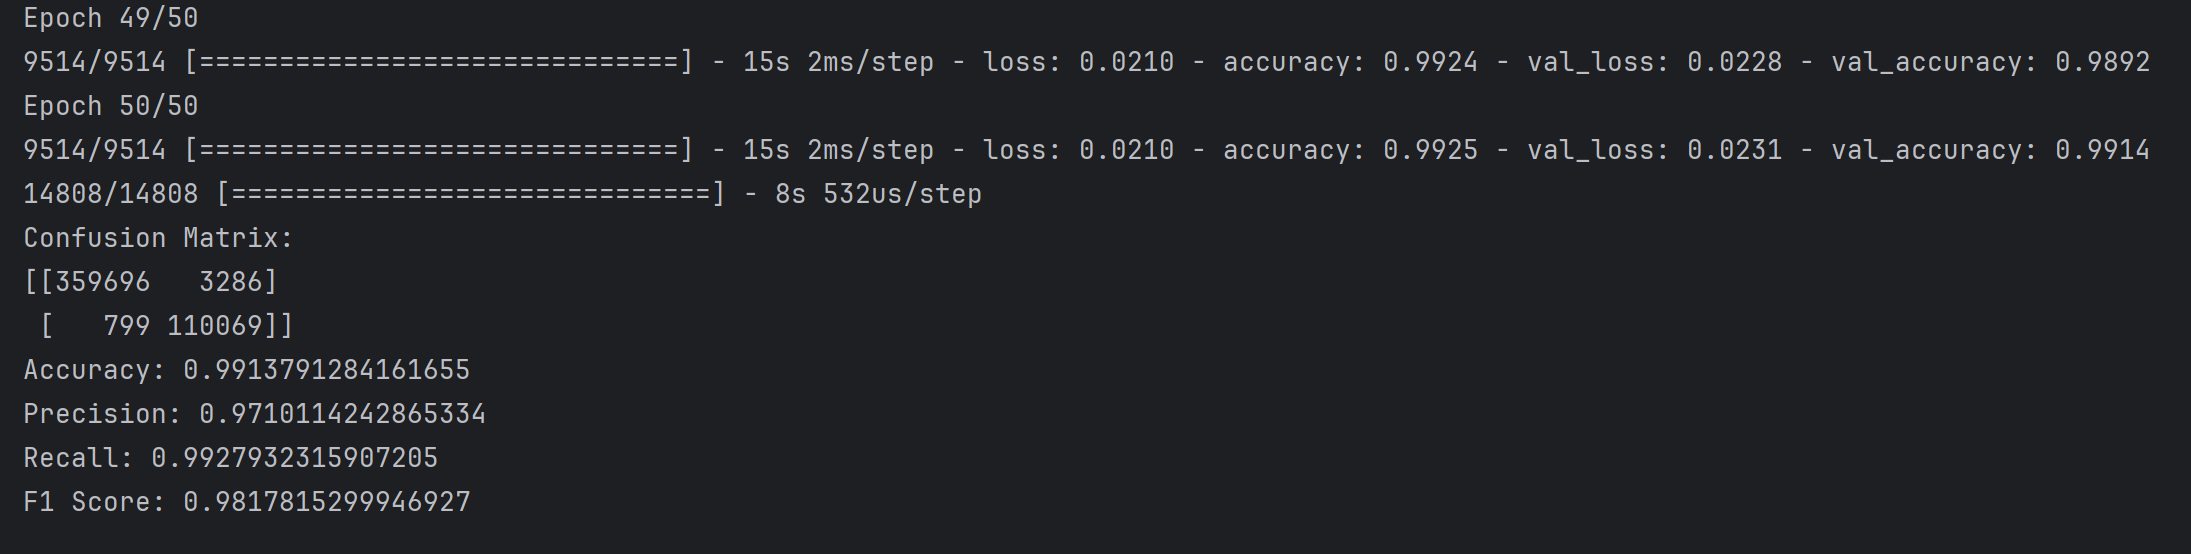2191x554 pixels.
Task: Click the 14808/14808 prediction progress bar
Action: pos(470,194)
